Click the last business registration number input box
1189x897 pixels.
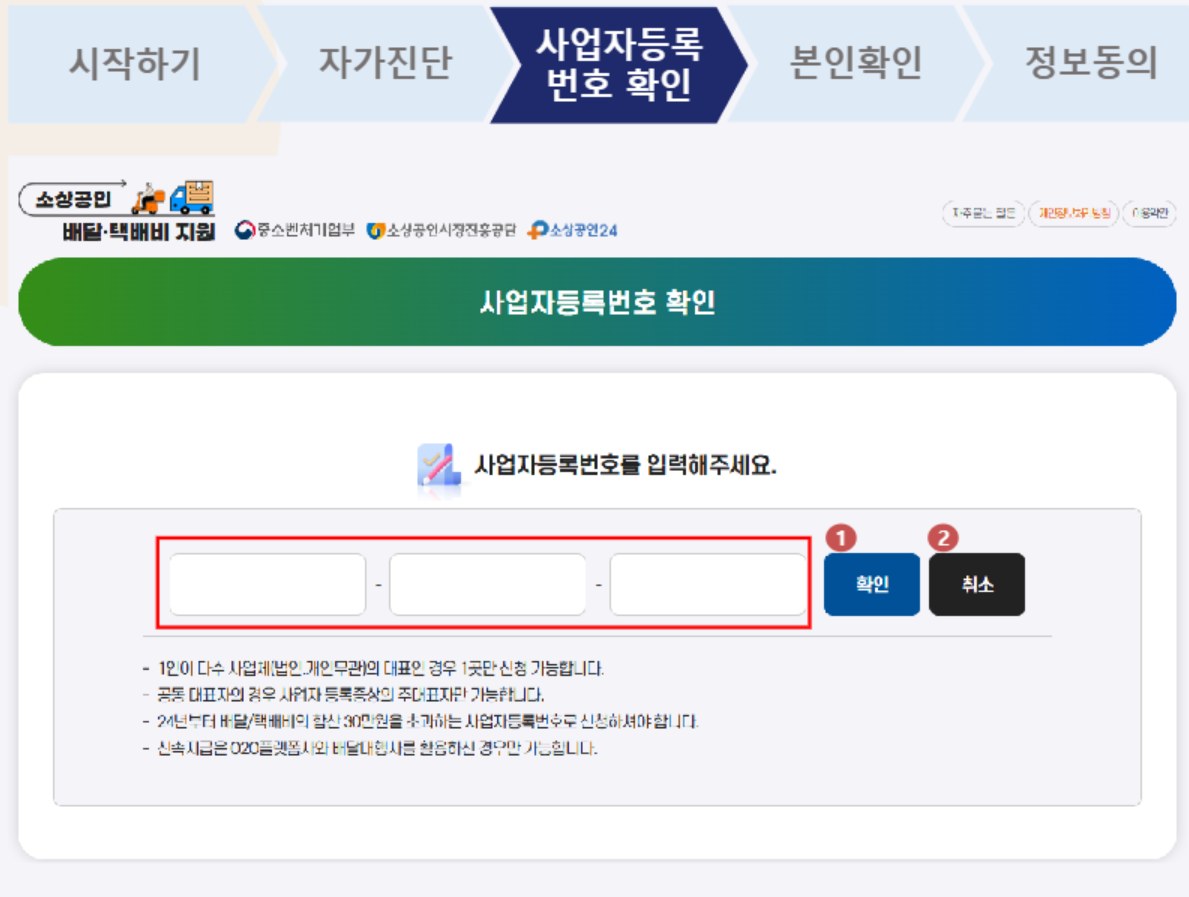click(x=707, y=584)
